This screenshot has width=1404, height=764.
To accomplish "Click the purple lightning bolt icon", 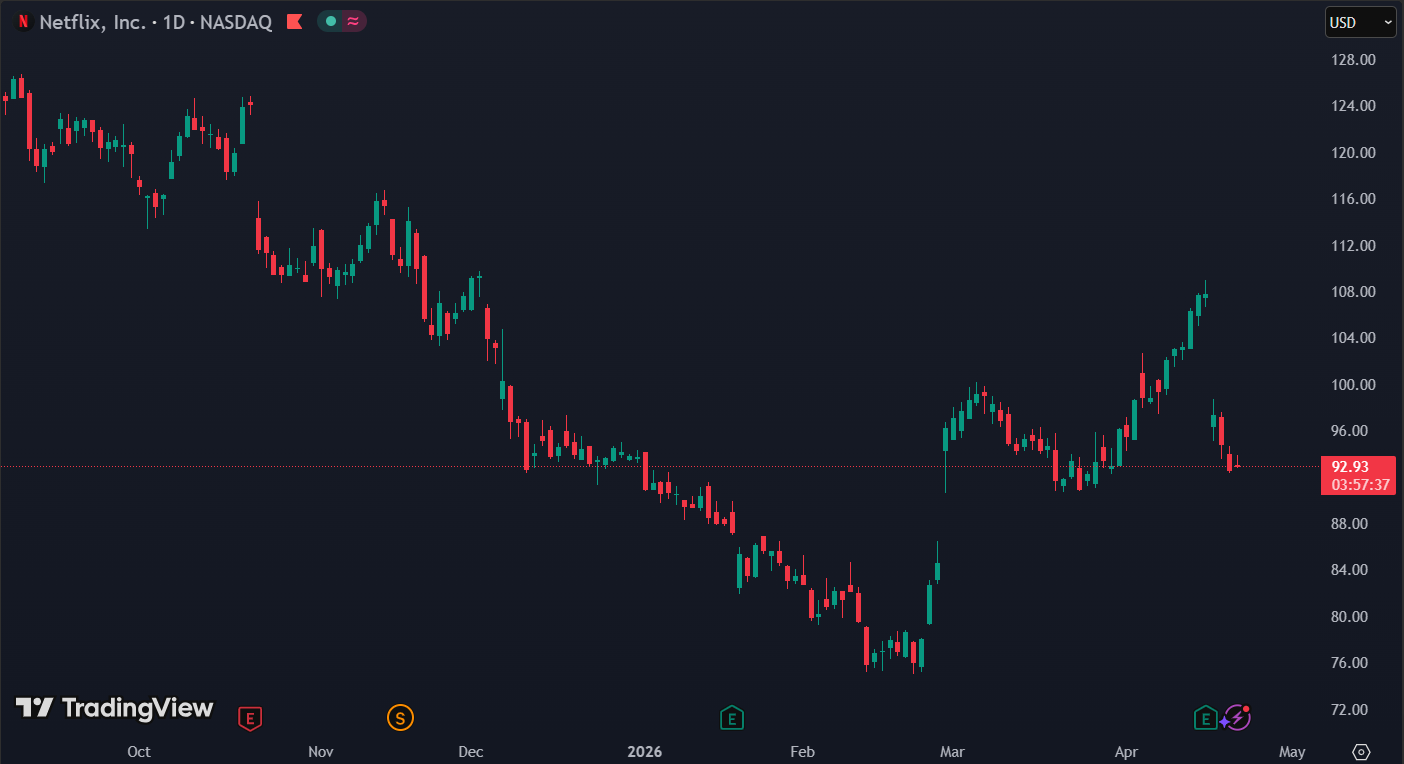I will coord(1238,717).
